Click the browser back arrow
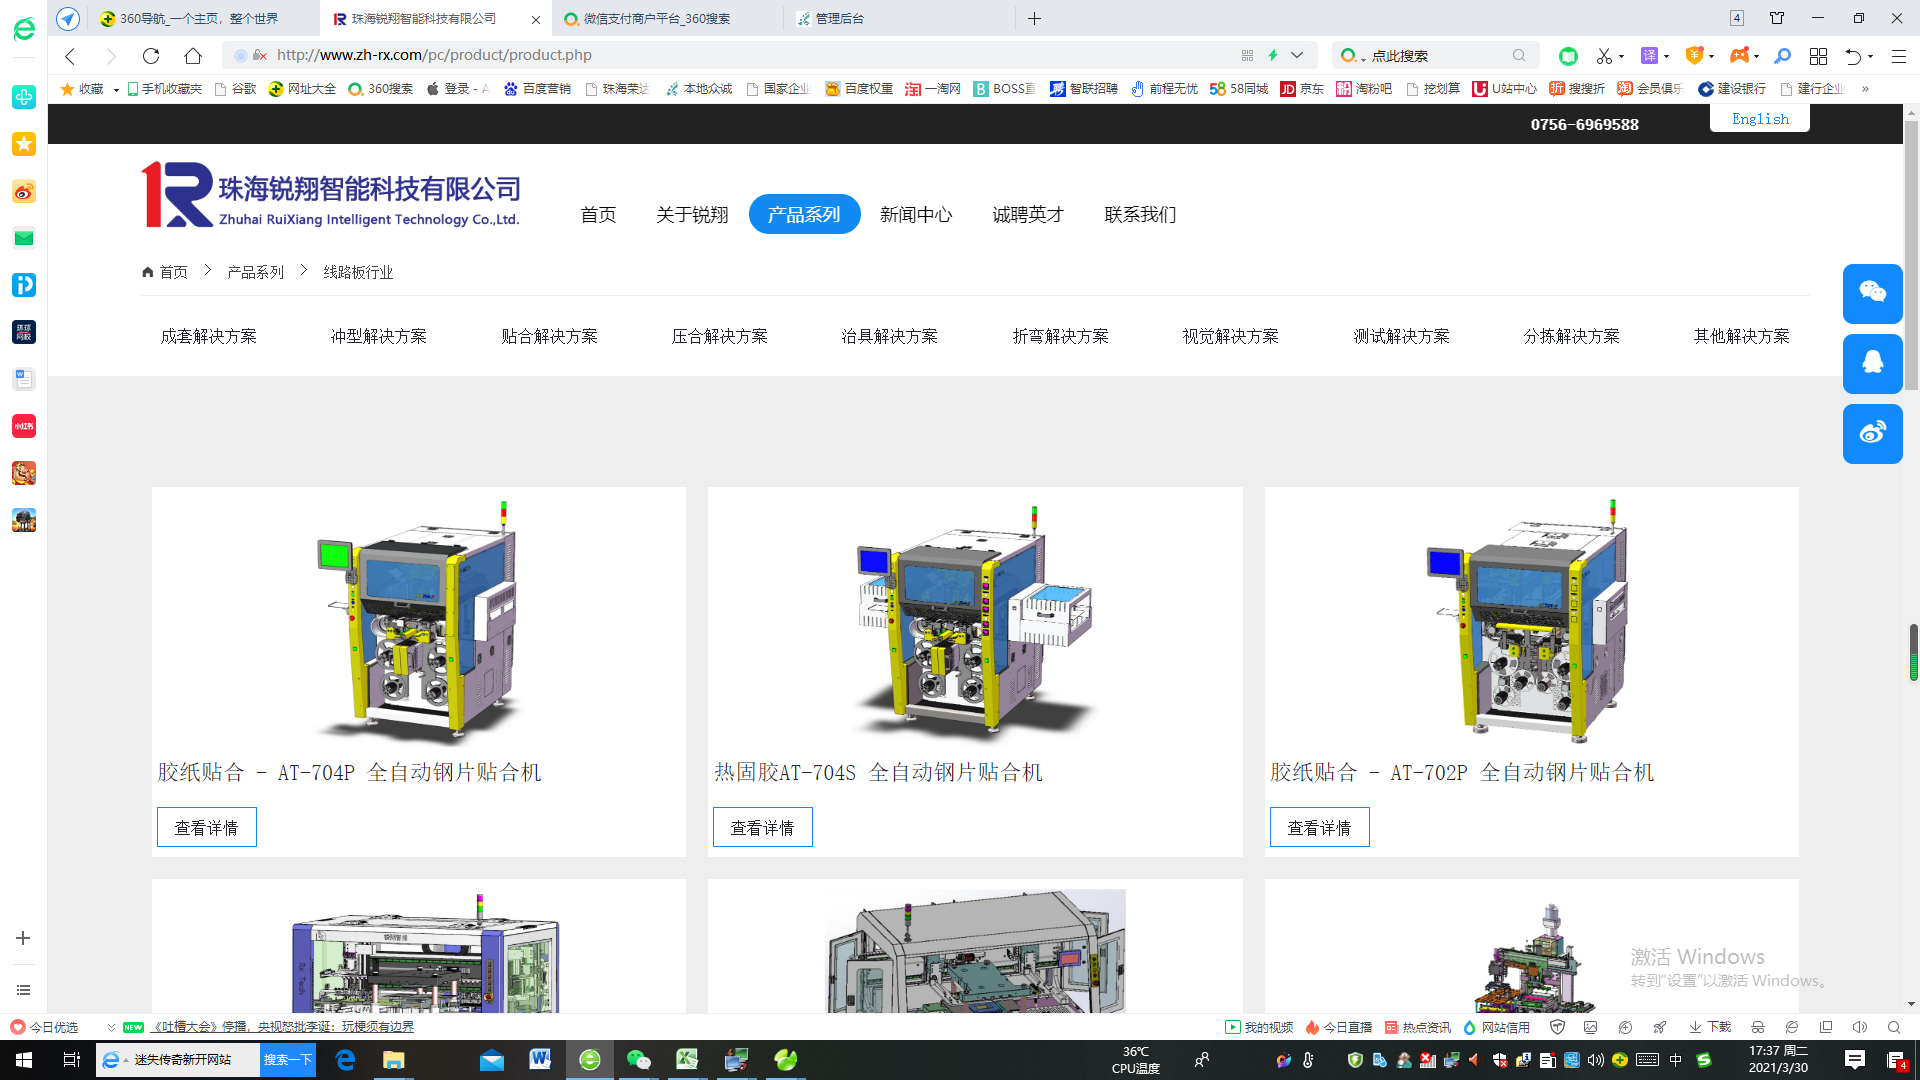The width and height of the screenshot is (1920, 1080). [70, 56]
